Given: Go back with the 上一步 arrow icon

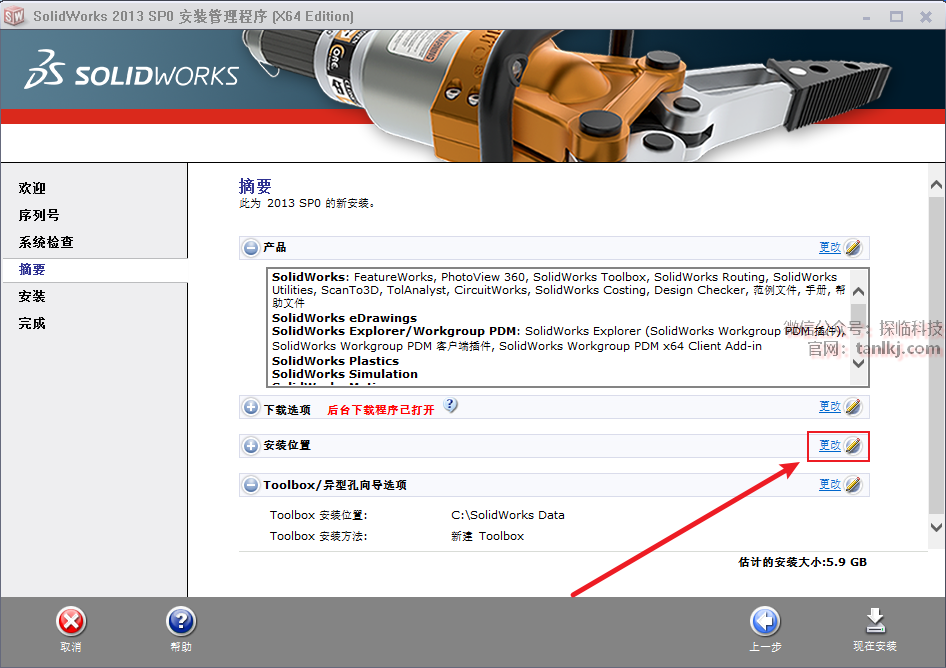Looking at the screenshot, I should (765, 622).
